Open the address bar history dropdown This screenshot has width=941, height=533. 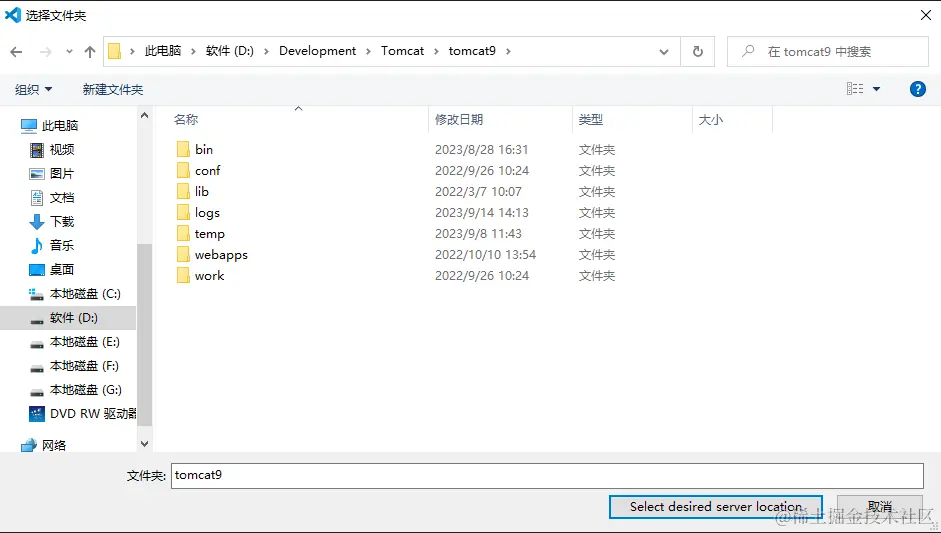pyautogui.click(x=664, y=52)
